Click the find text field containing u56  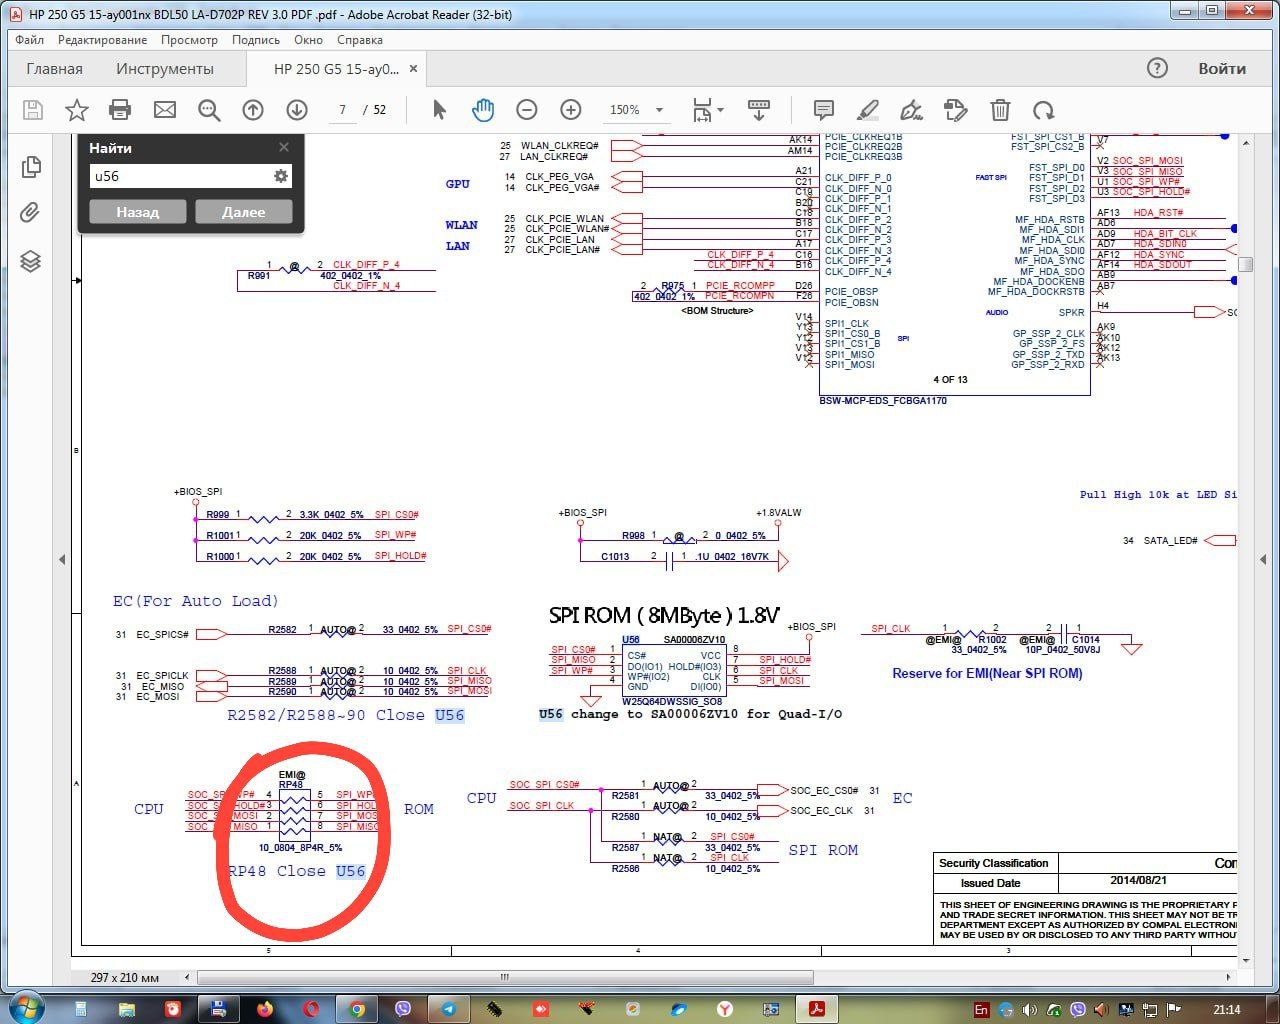[x=180, y=176]
